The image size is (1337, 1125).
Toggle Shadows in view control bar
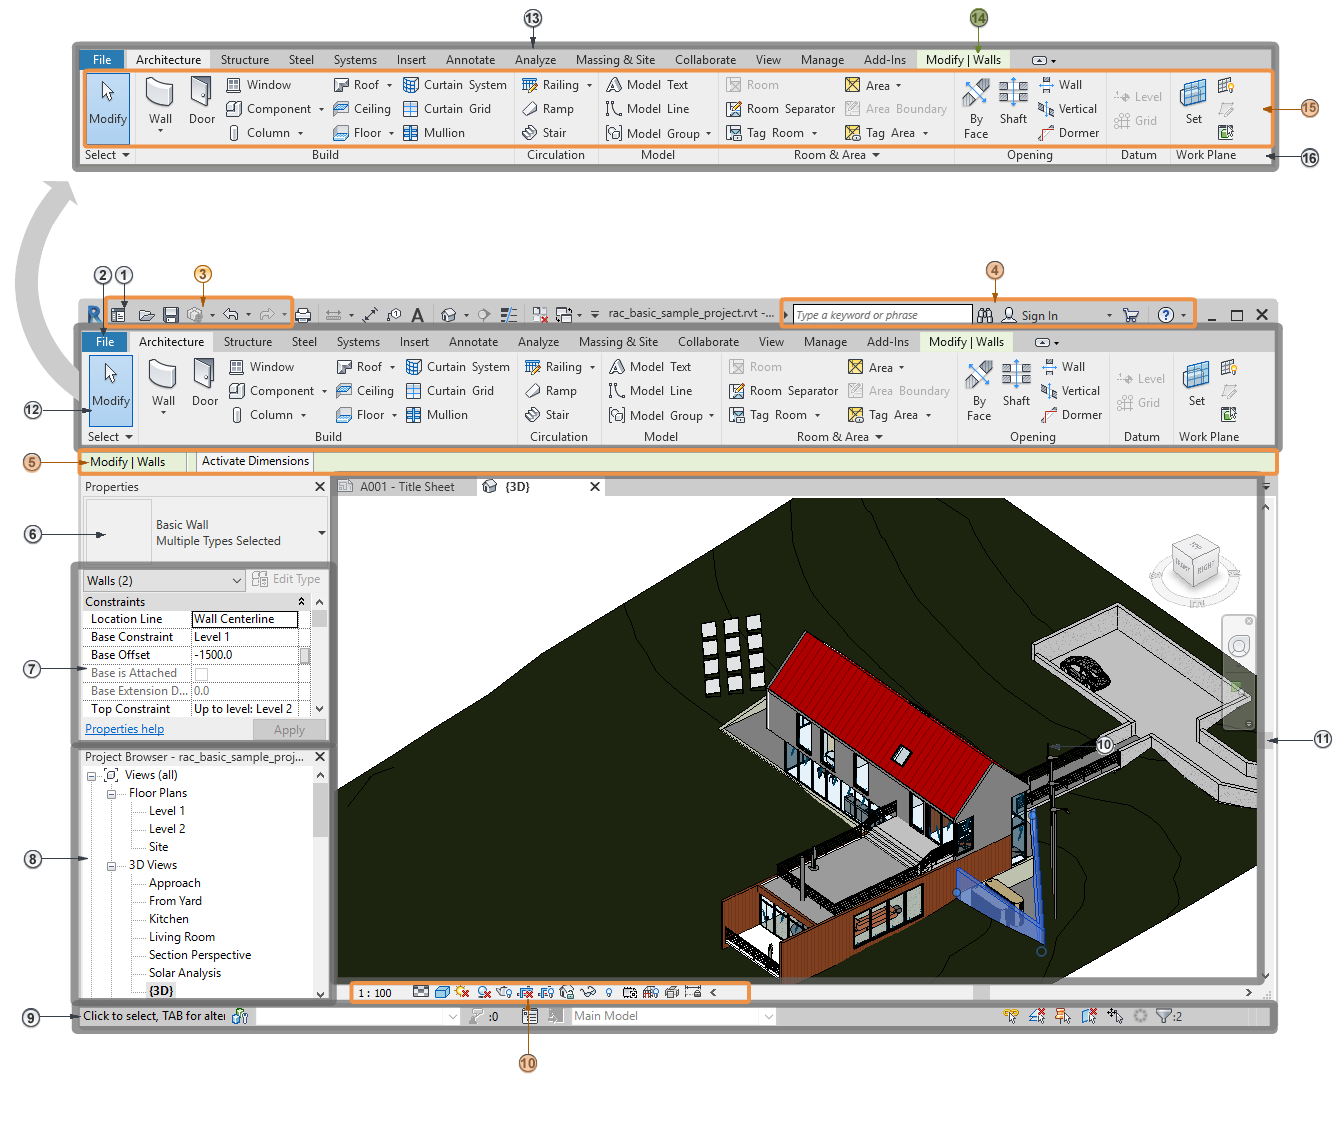(484, 992)
